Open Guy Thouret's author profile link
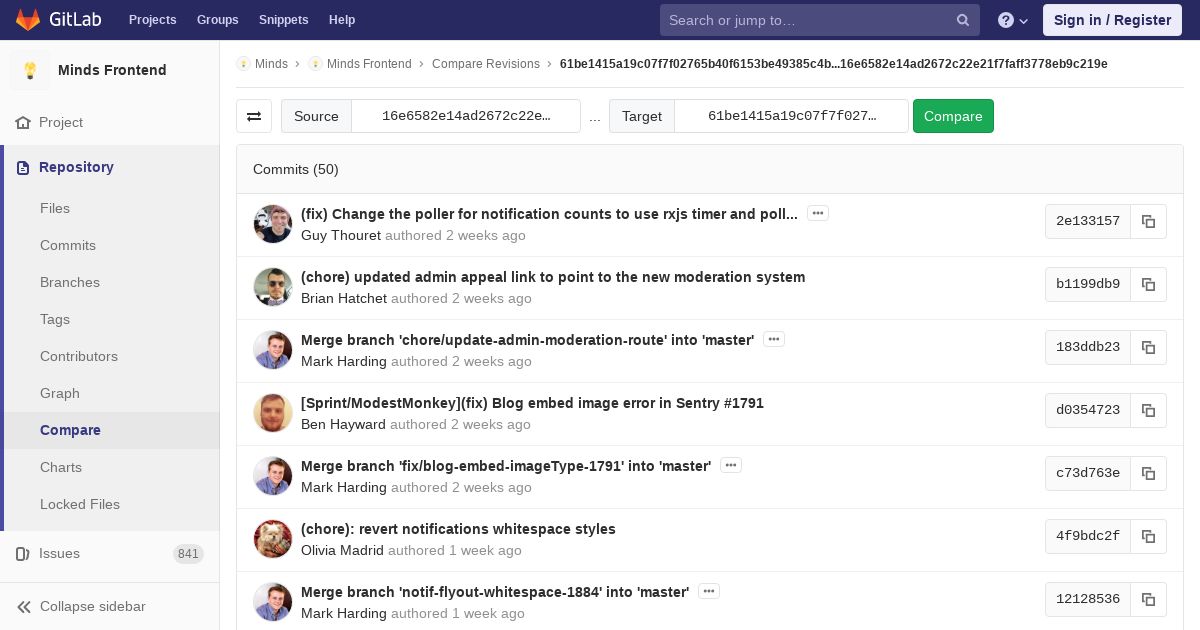 coord(341,236)
